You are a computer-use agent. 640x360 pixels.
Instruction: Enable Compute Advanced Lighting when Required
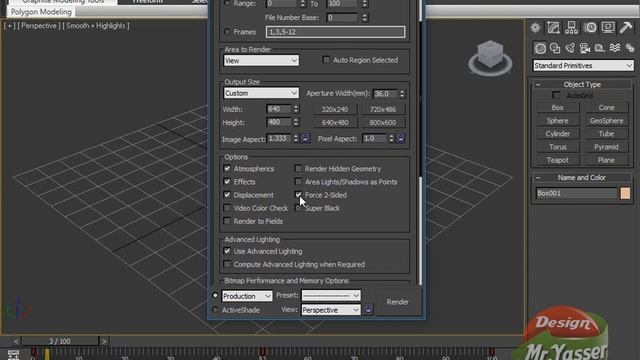[227, 264]
